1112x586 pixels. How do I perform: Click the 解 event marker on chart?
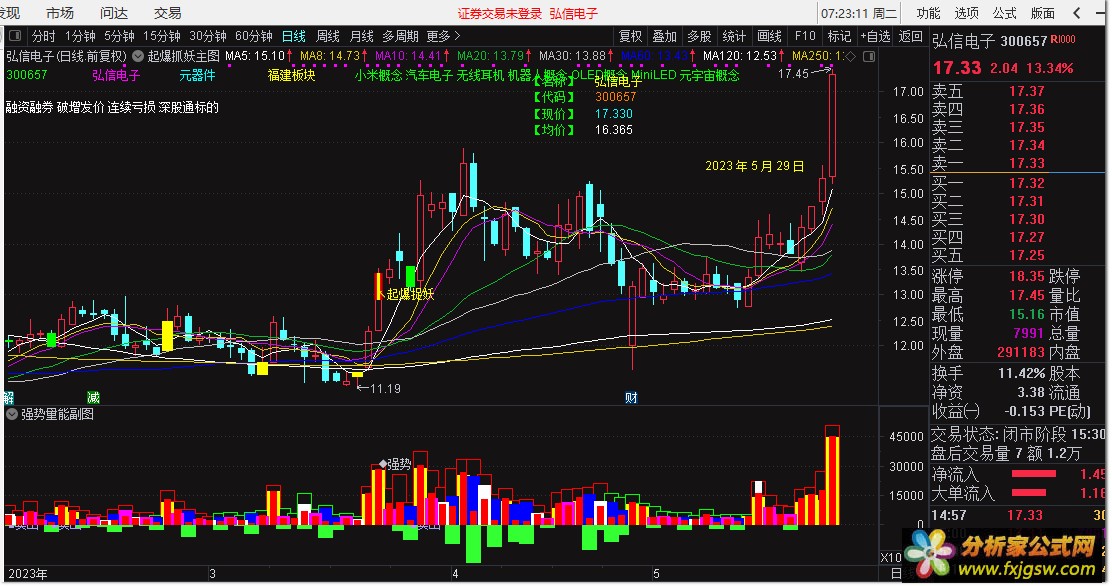pyautogui.click(x=9, y=397)
